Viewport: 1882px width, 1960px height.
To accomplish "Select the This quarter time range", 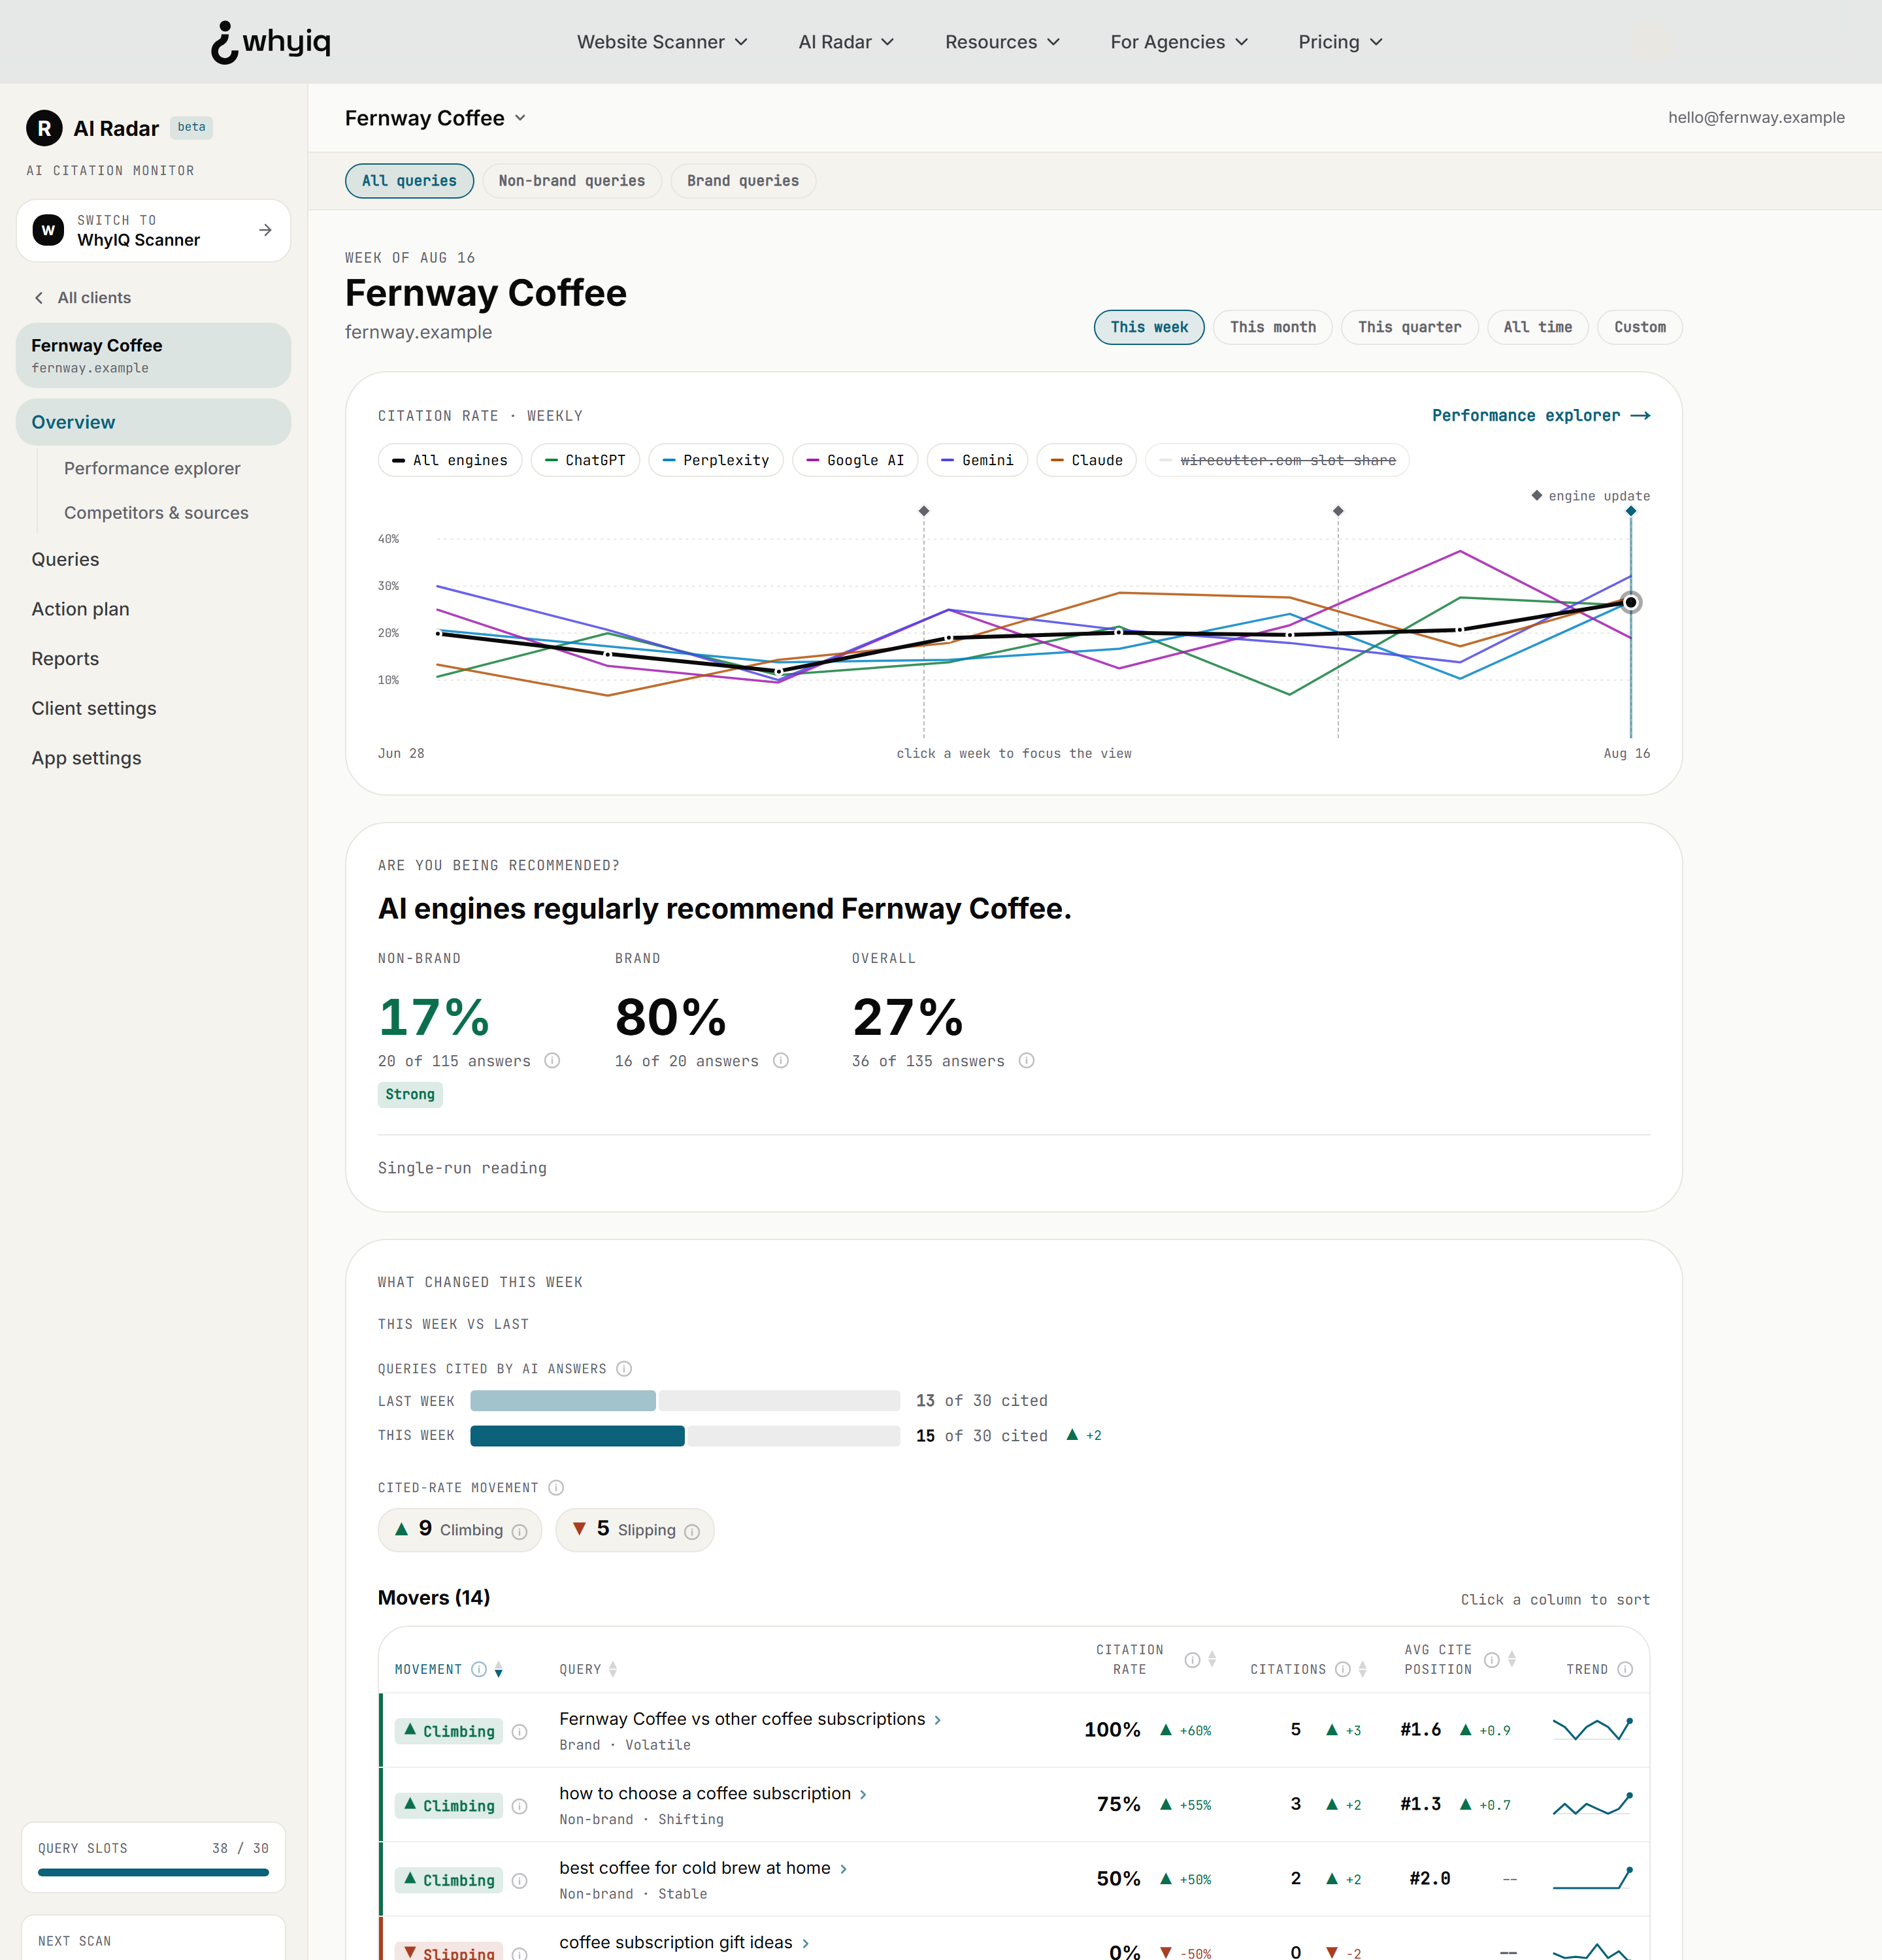I will (x=1410, y=327).
